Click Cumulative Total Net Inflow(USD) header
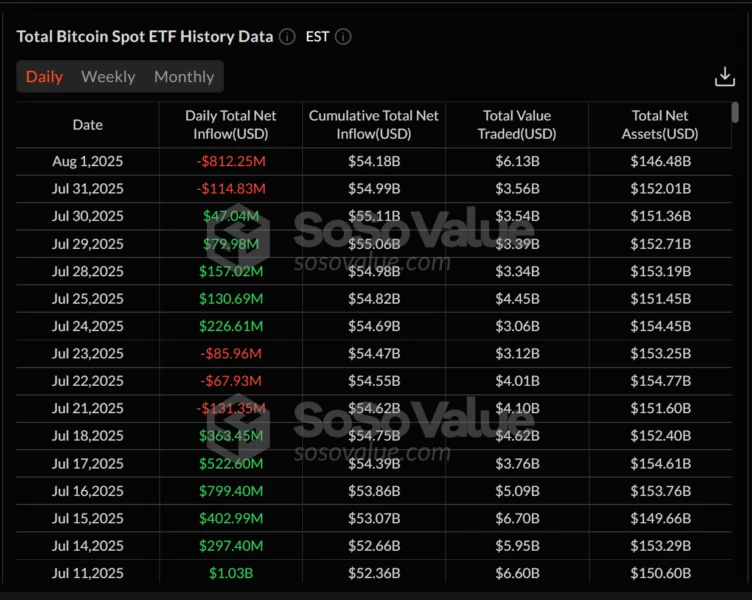The width and height of the screenshot is (752, 600). [374, 125]
